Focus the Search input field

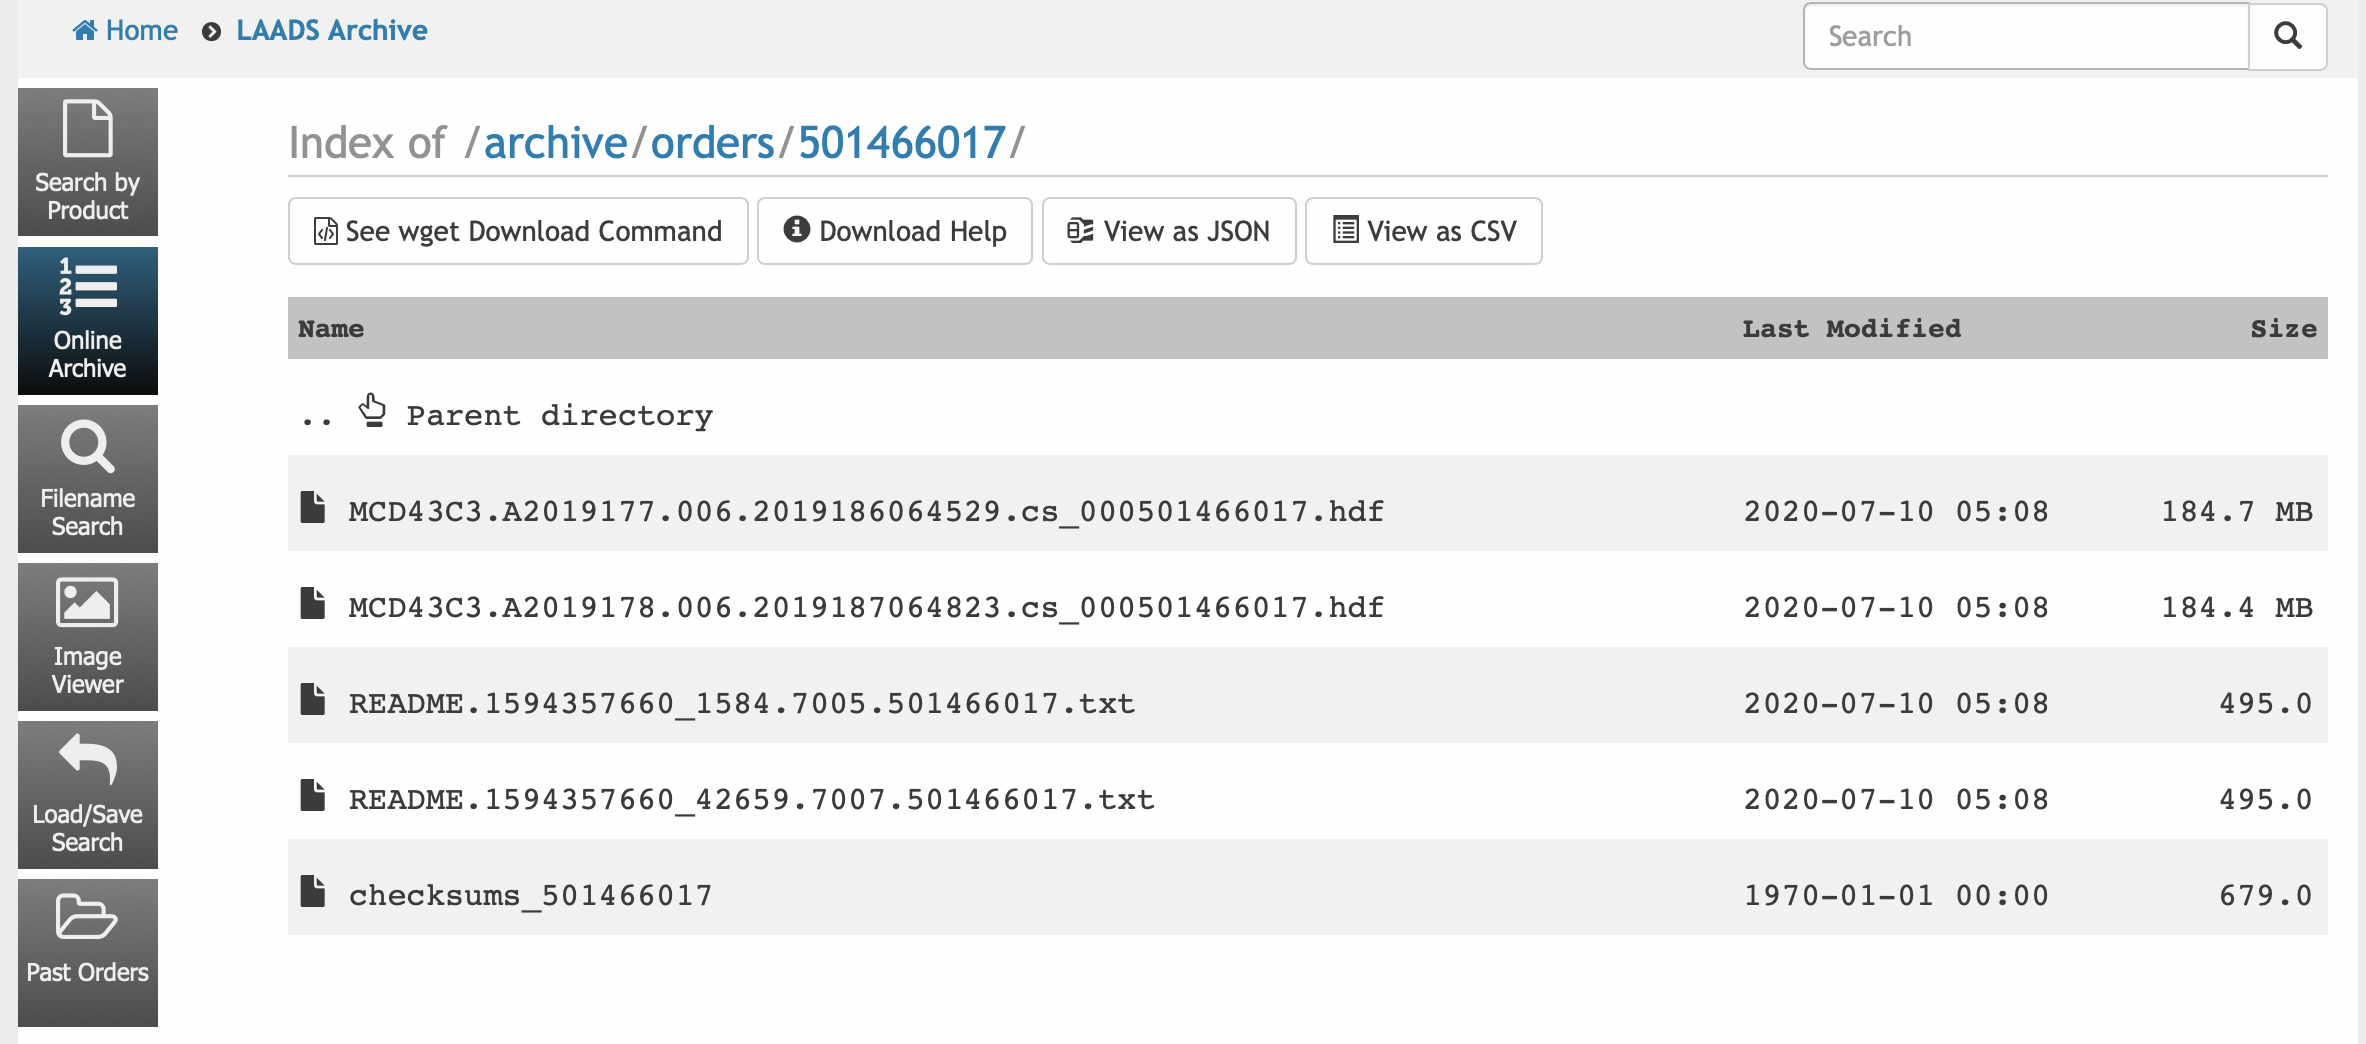[x=2027, y=36]
